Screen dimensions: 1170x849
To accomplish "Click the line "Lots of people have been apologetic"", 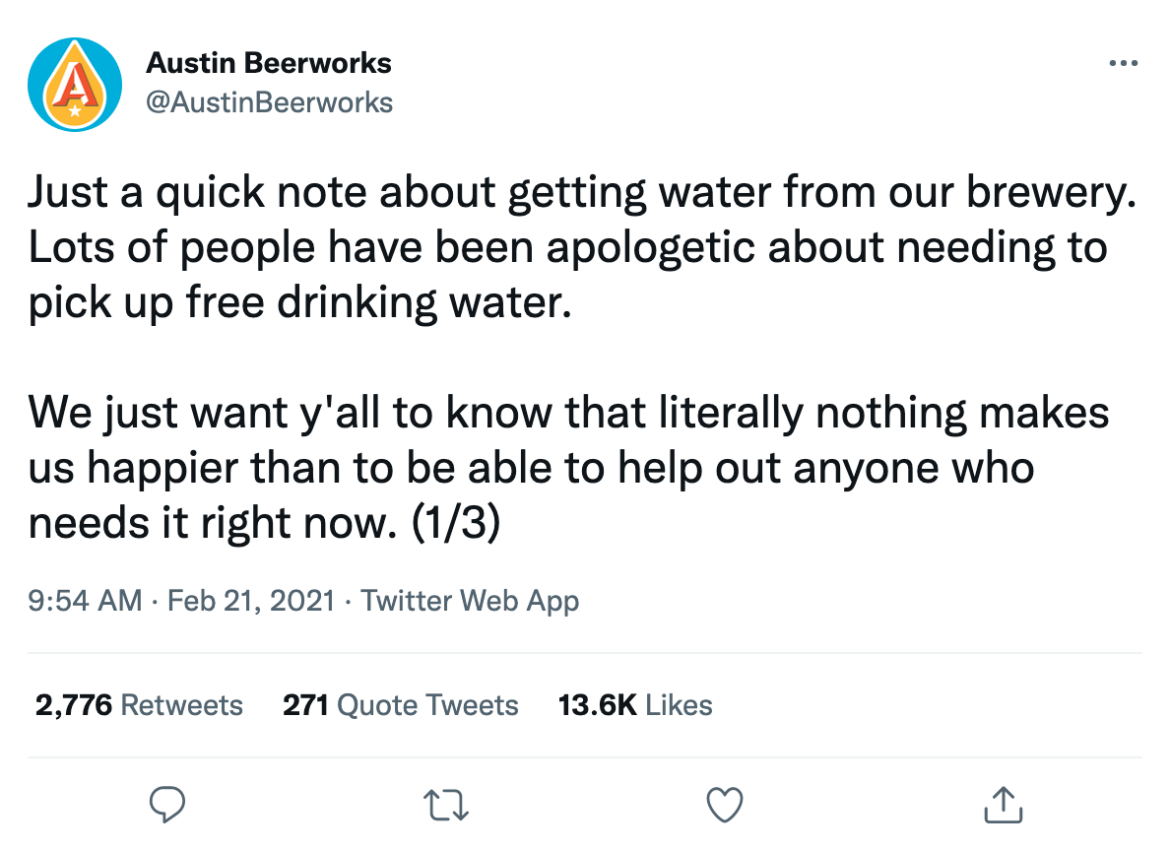I will click(567, 247).
